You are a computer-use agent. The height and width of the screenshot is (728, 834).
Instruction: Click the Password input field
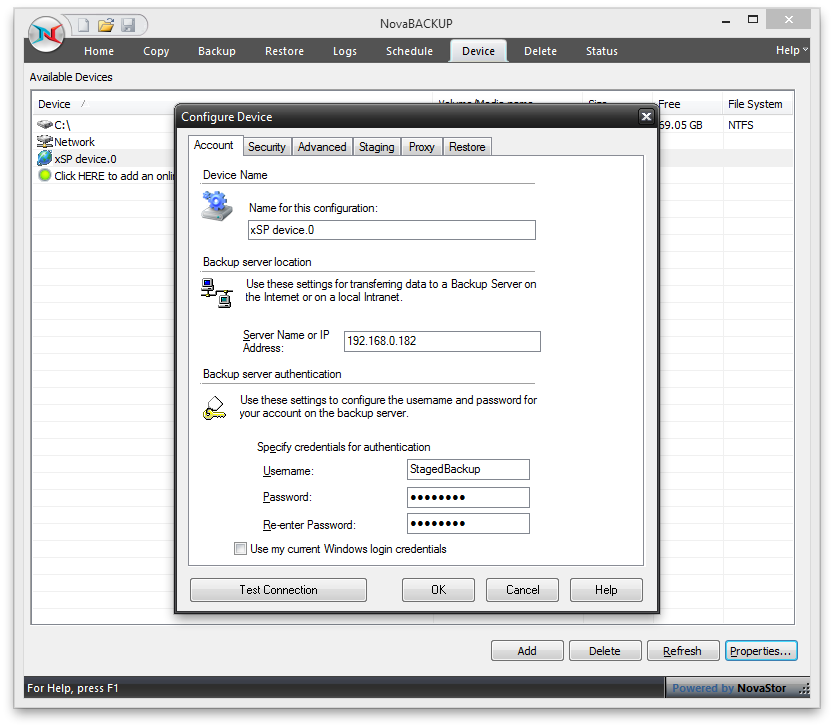click(x=468, y=497)
